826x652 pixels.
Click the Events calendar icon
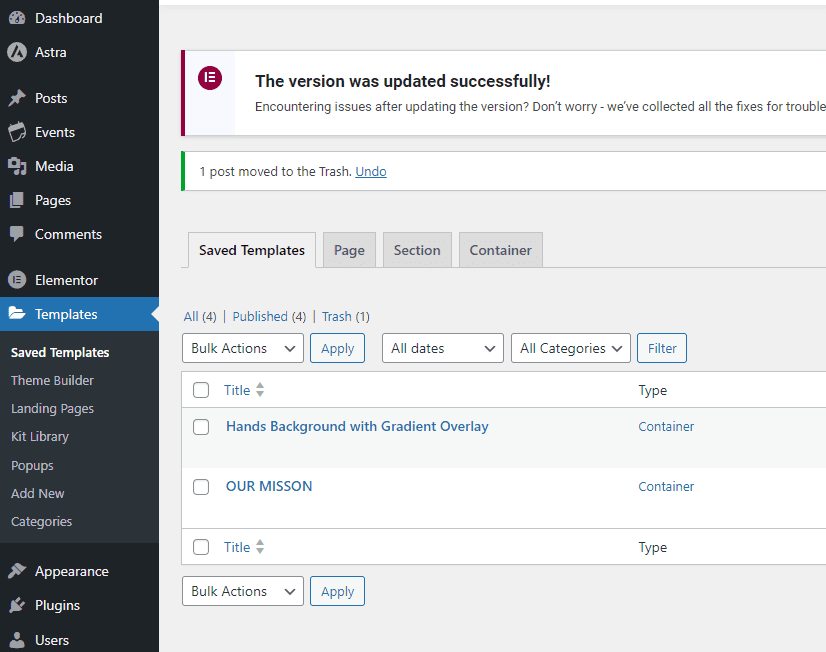pos(16,132)
